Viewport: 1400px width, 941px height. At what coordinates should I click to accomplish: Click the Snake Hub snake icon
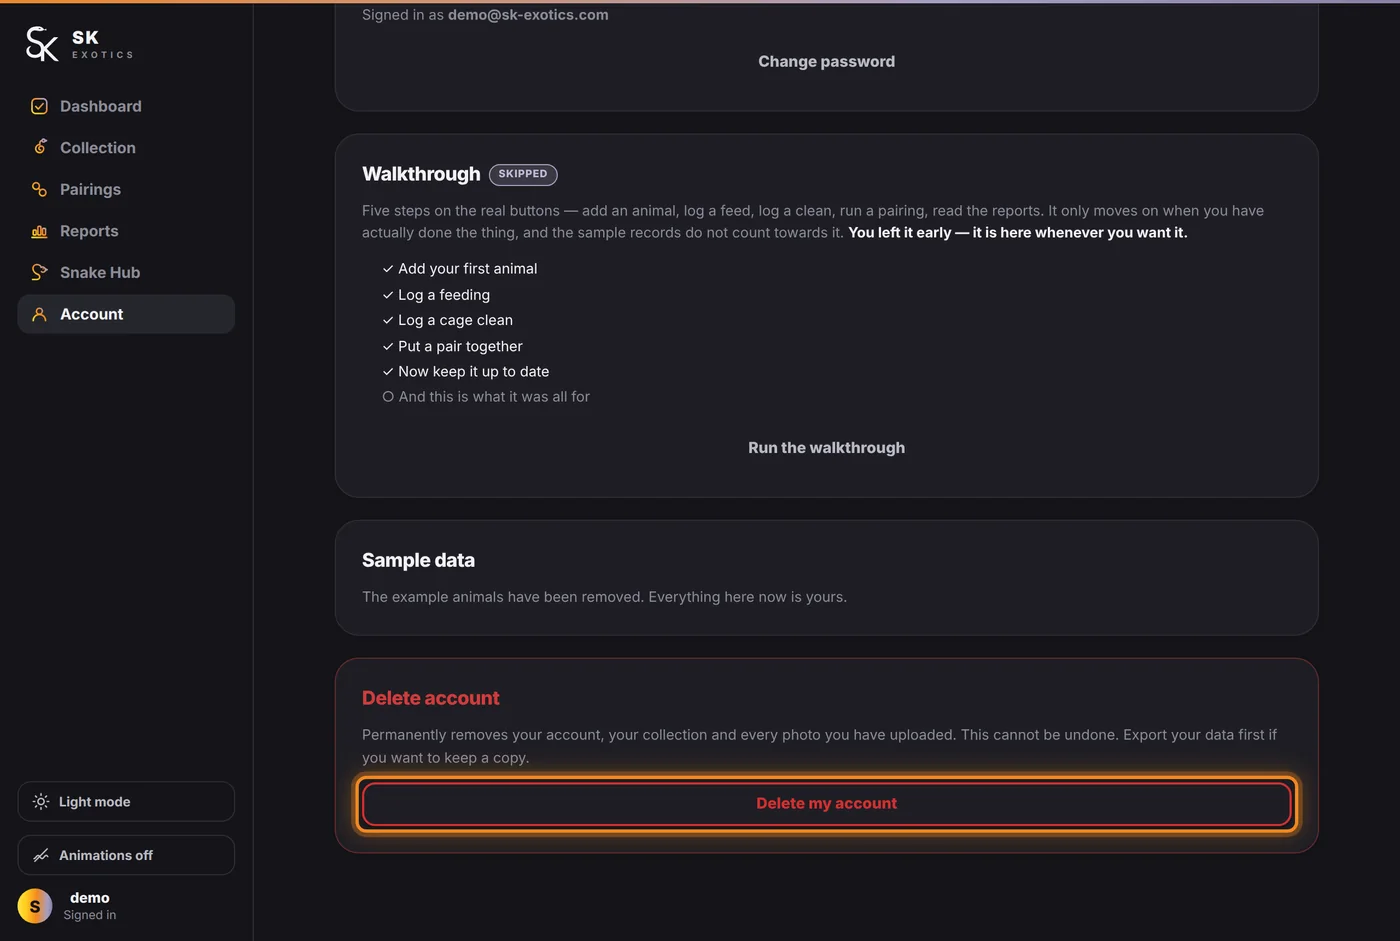39,272
